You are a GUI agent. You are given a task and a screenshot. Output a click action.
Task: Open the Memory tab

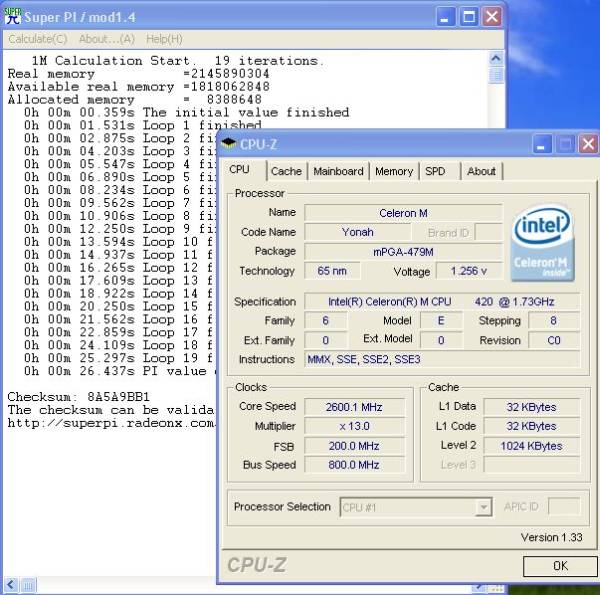pos(394,171)
